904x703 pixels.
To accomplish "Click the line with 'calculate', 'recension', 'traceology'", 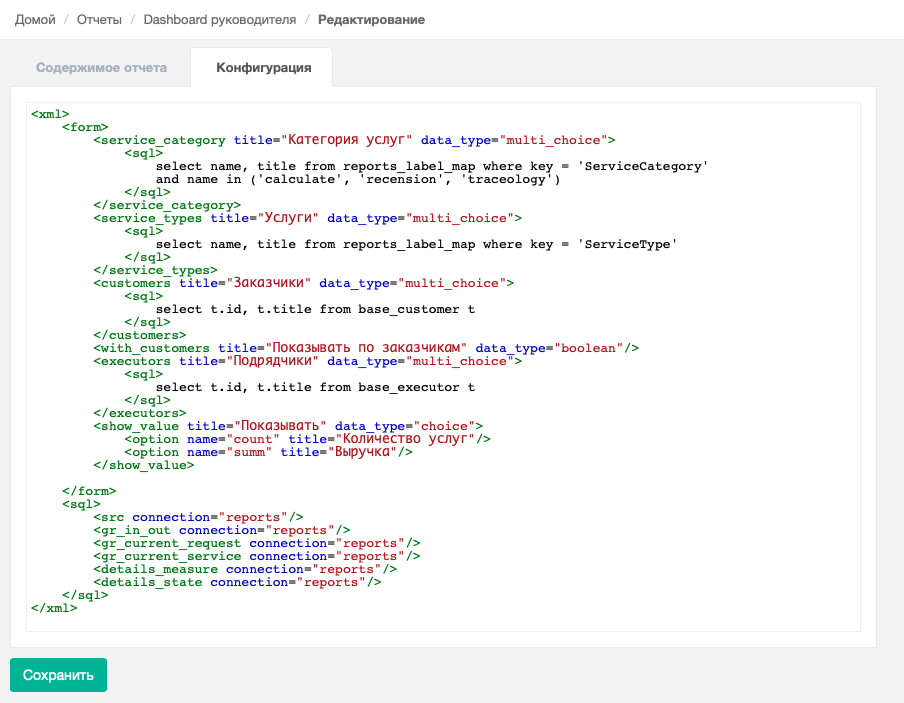I will click(357, 179).
